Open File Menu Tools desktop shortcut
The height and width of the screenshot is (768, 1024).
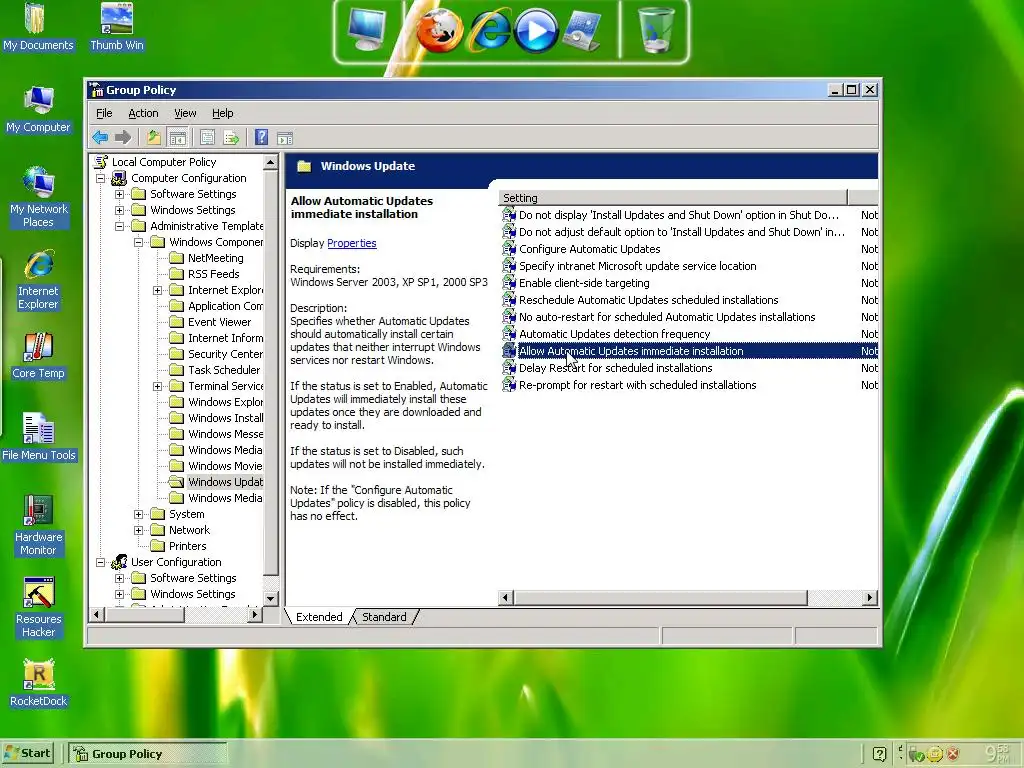point(39,437)
